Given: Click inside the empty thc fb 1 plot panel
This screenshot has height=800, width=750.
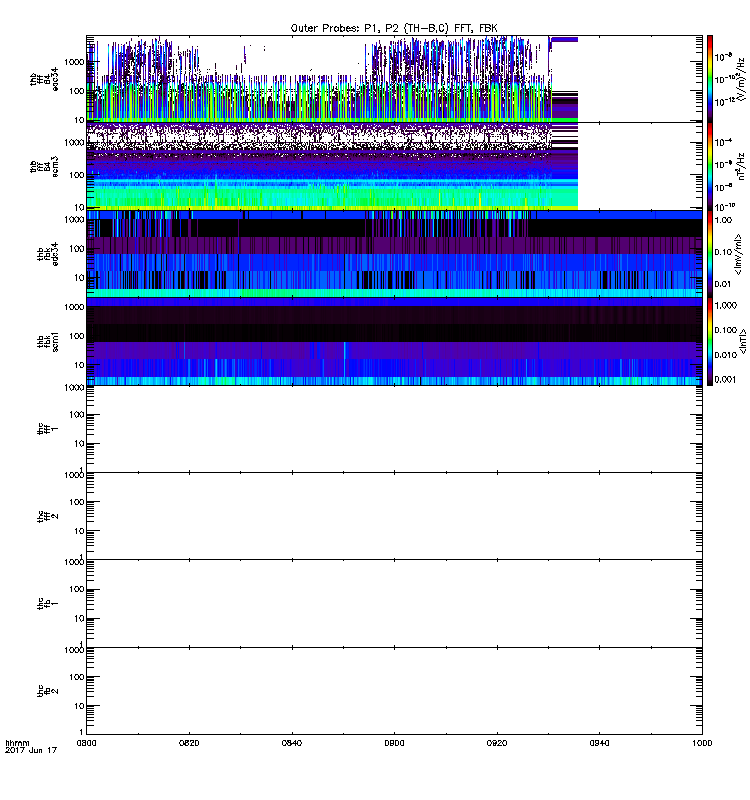Looking at the screenshot, I should (x=394, y=604).
